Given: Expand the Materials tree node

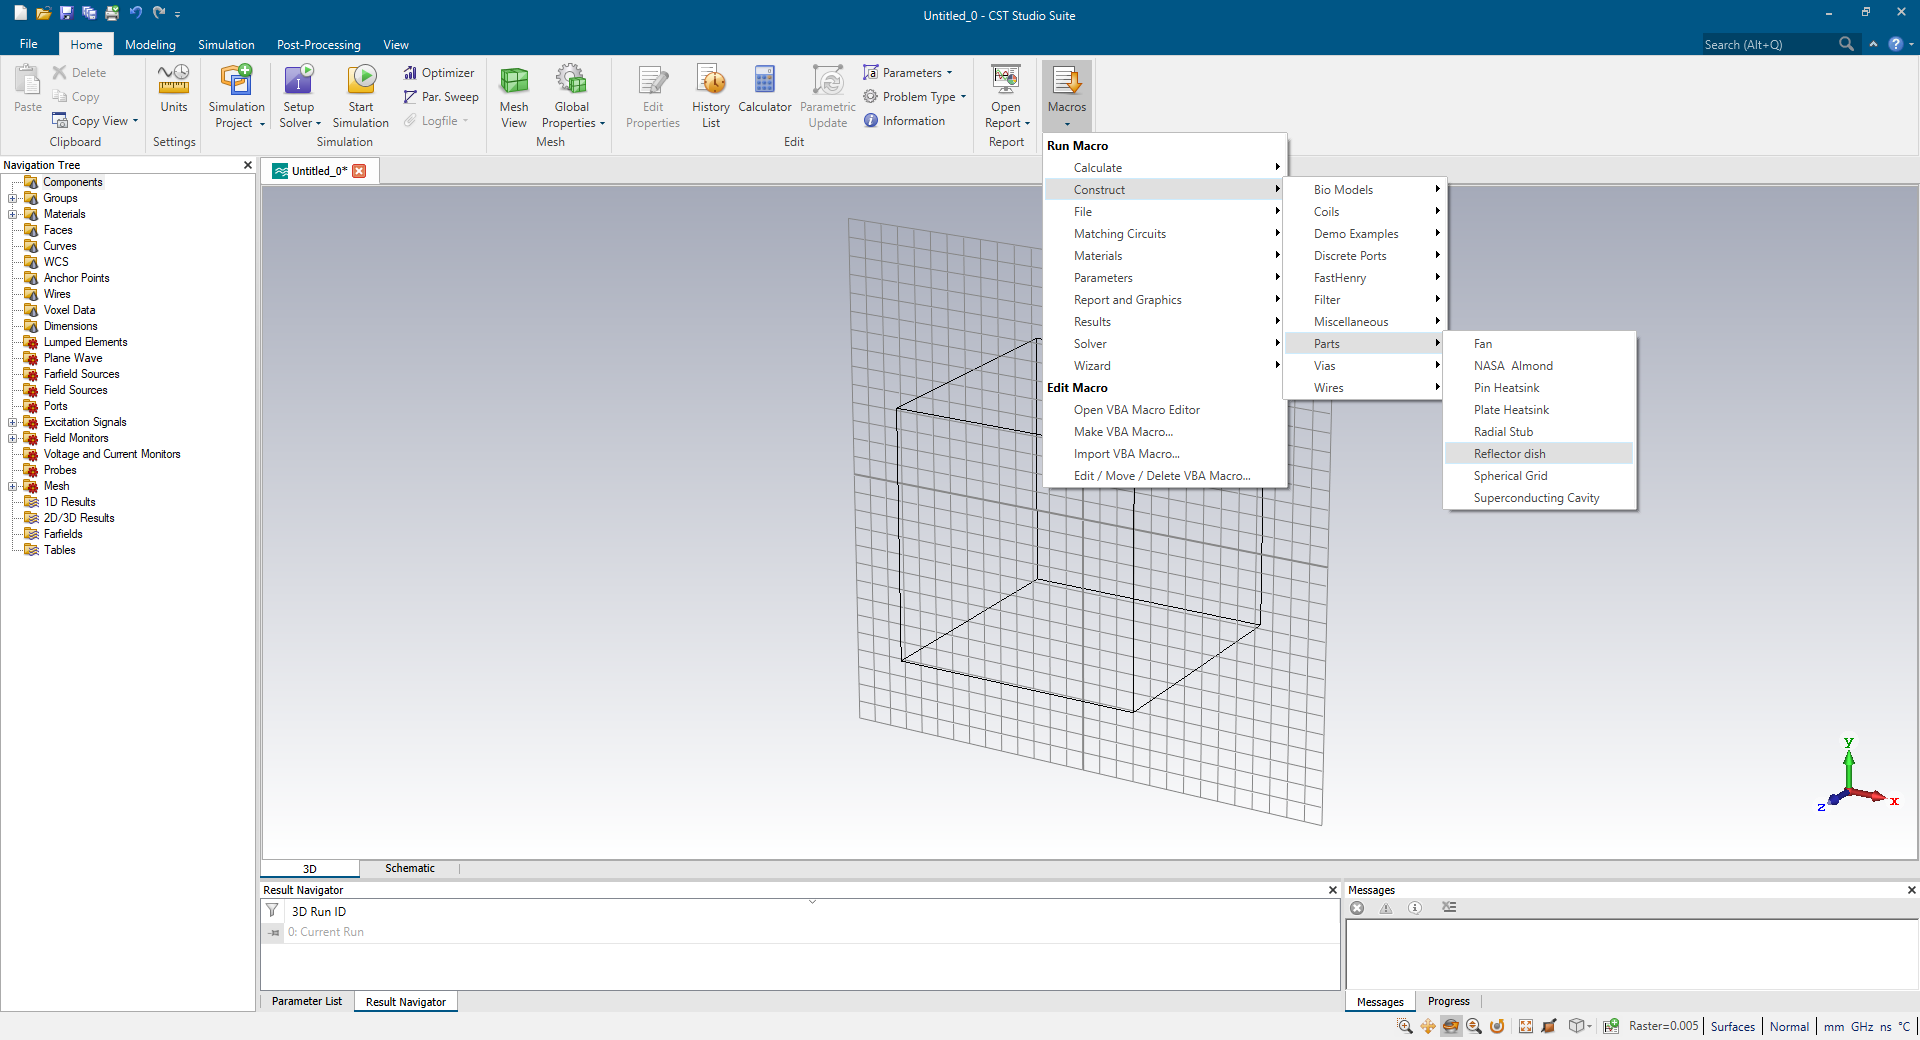Looking at the screenshot, I should tap(12, 214).
